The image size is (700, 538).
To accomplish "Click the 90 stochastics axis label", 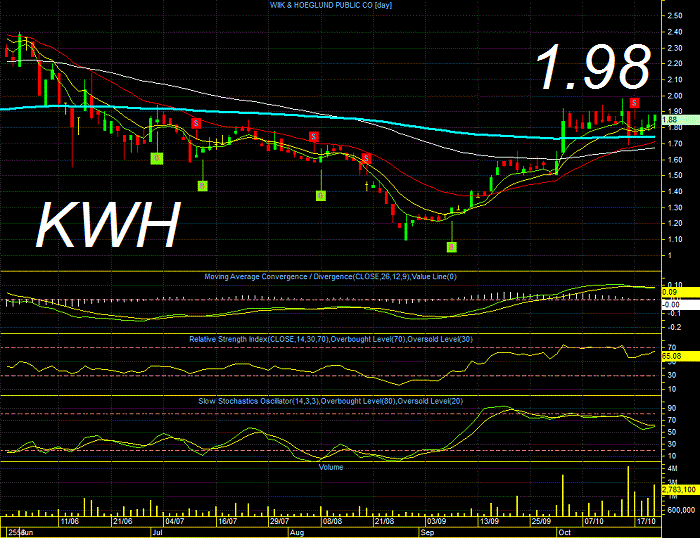I will [672, 408].
